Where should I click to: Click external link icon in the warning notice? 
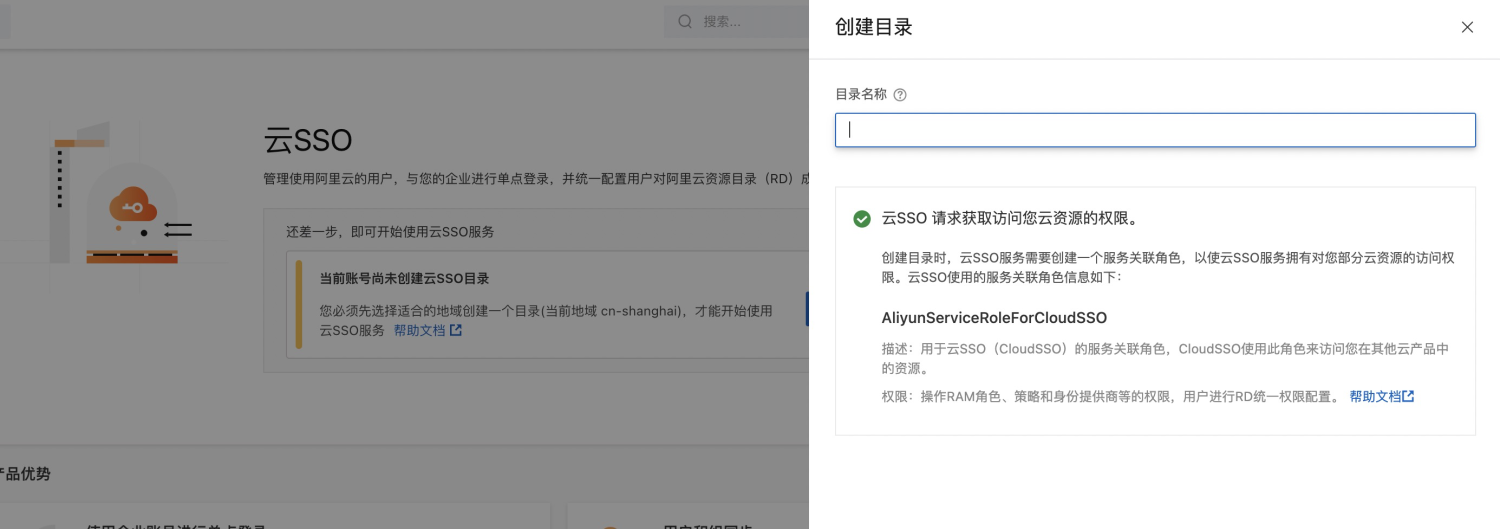coord(455,330)
